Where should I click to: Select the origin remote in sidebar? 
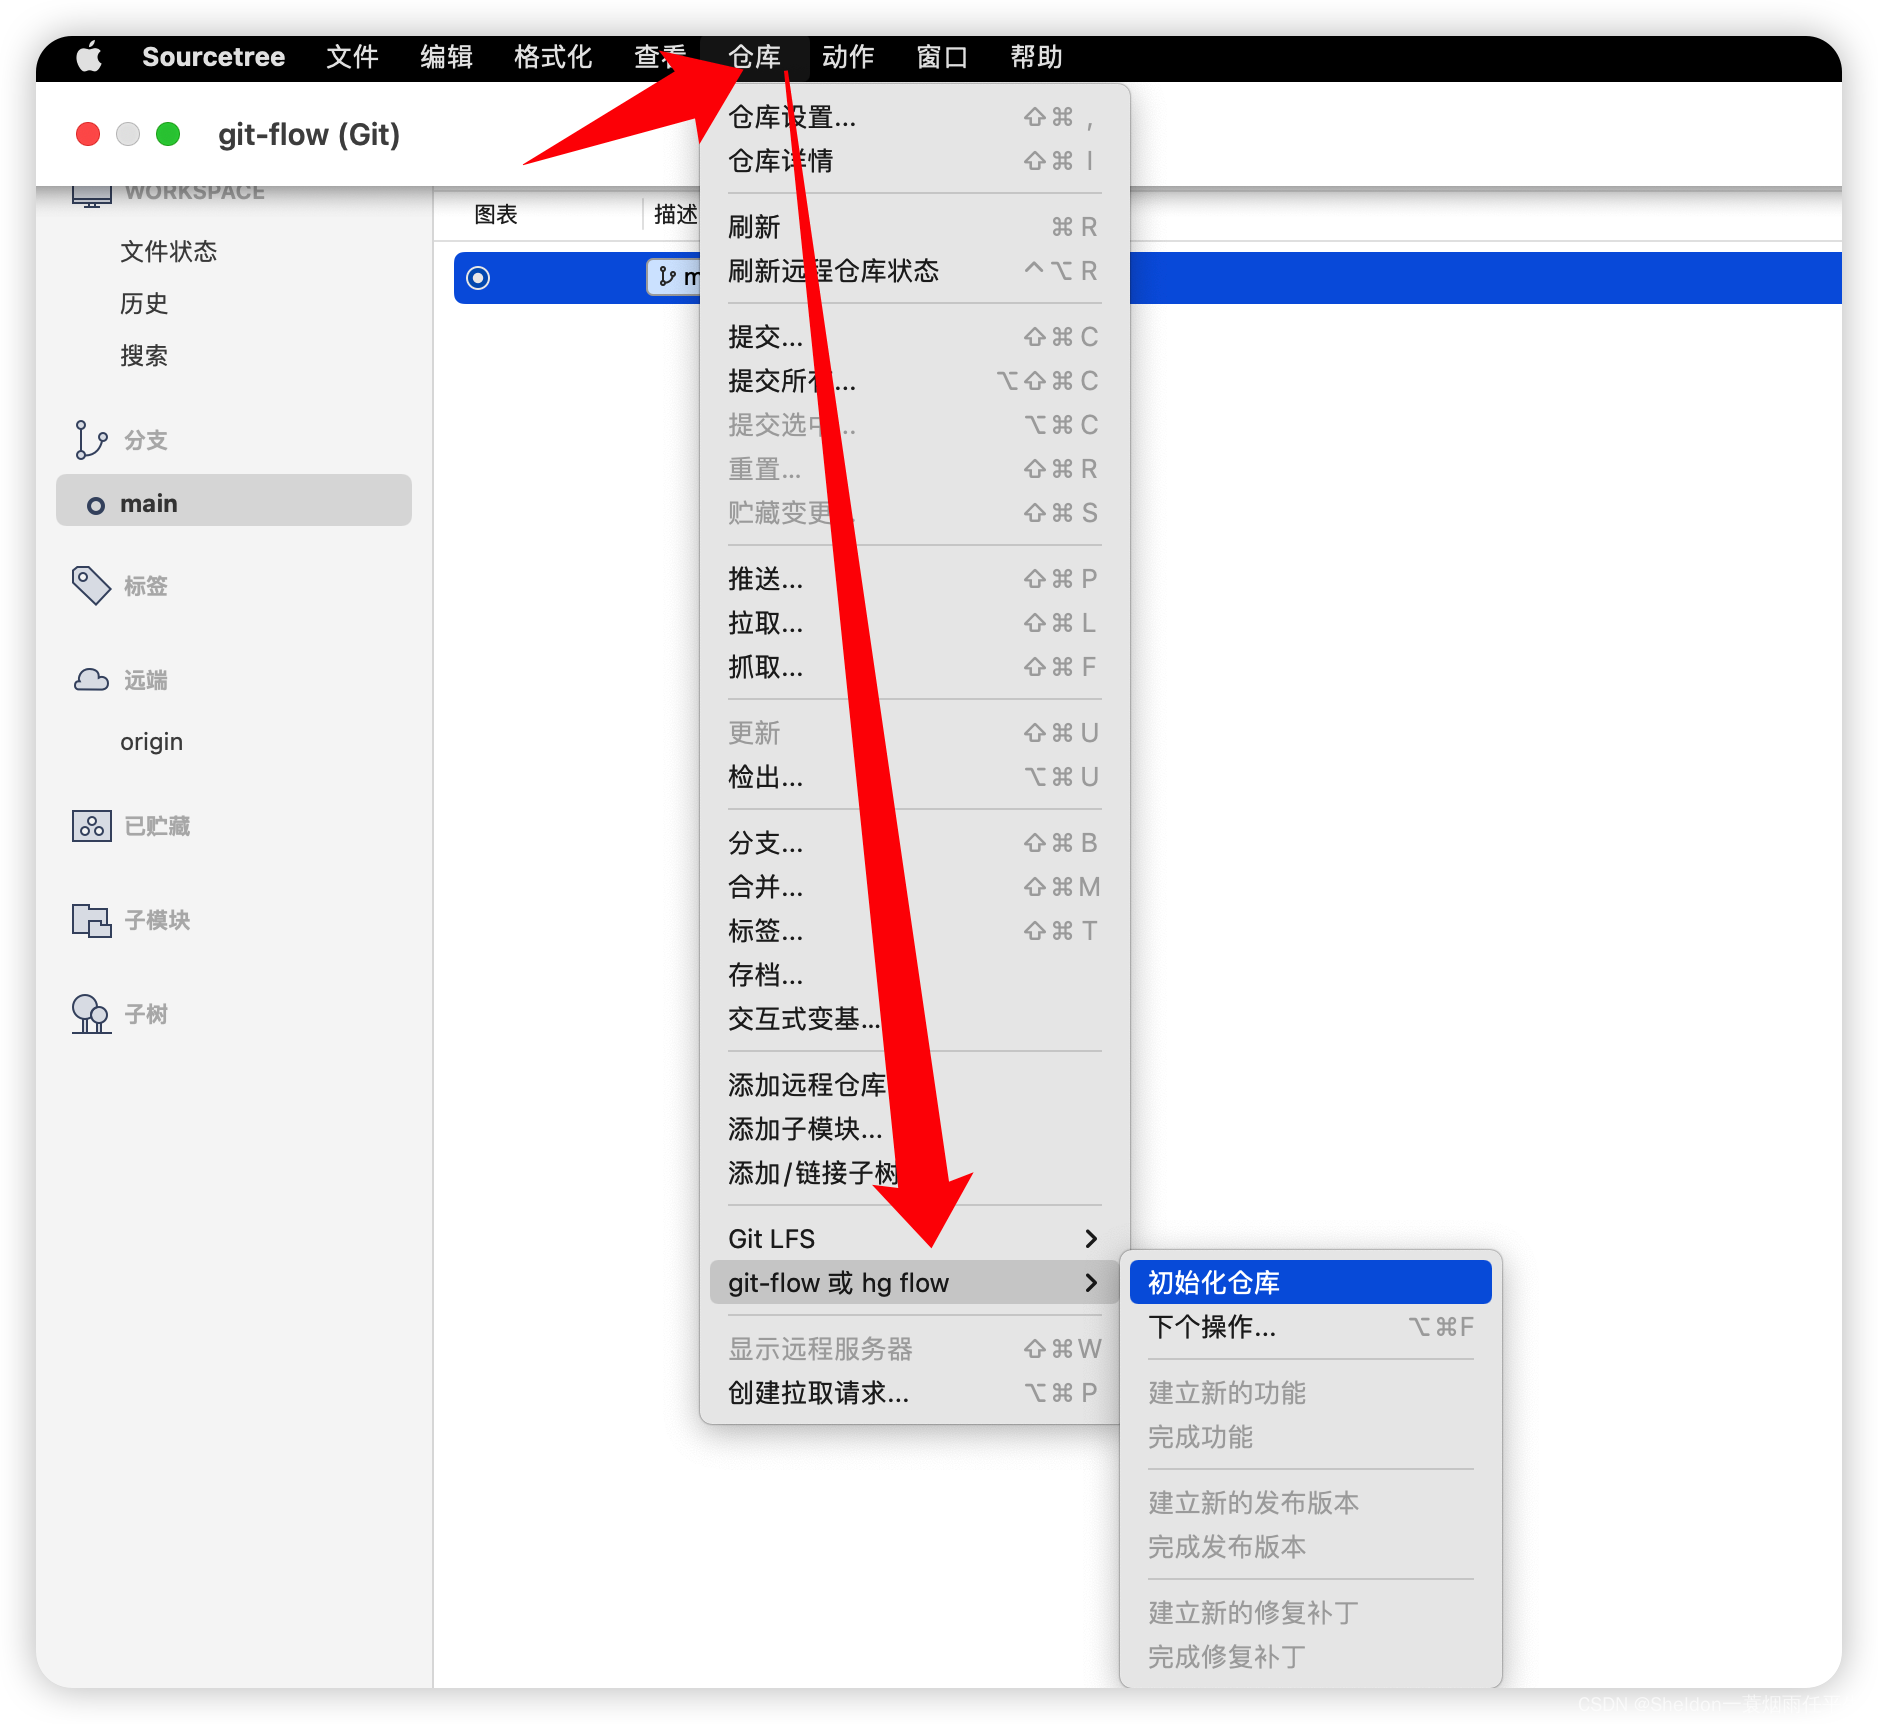(x=151, y=742)
